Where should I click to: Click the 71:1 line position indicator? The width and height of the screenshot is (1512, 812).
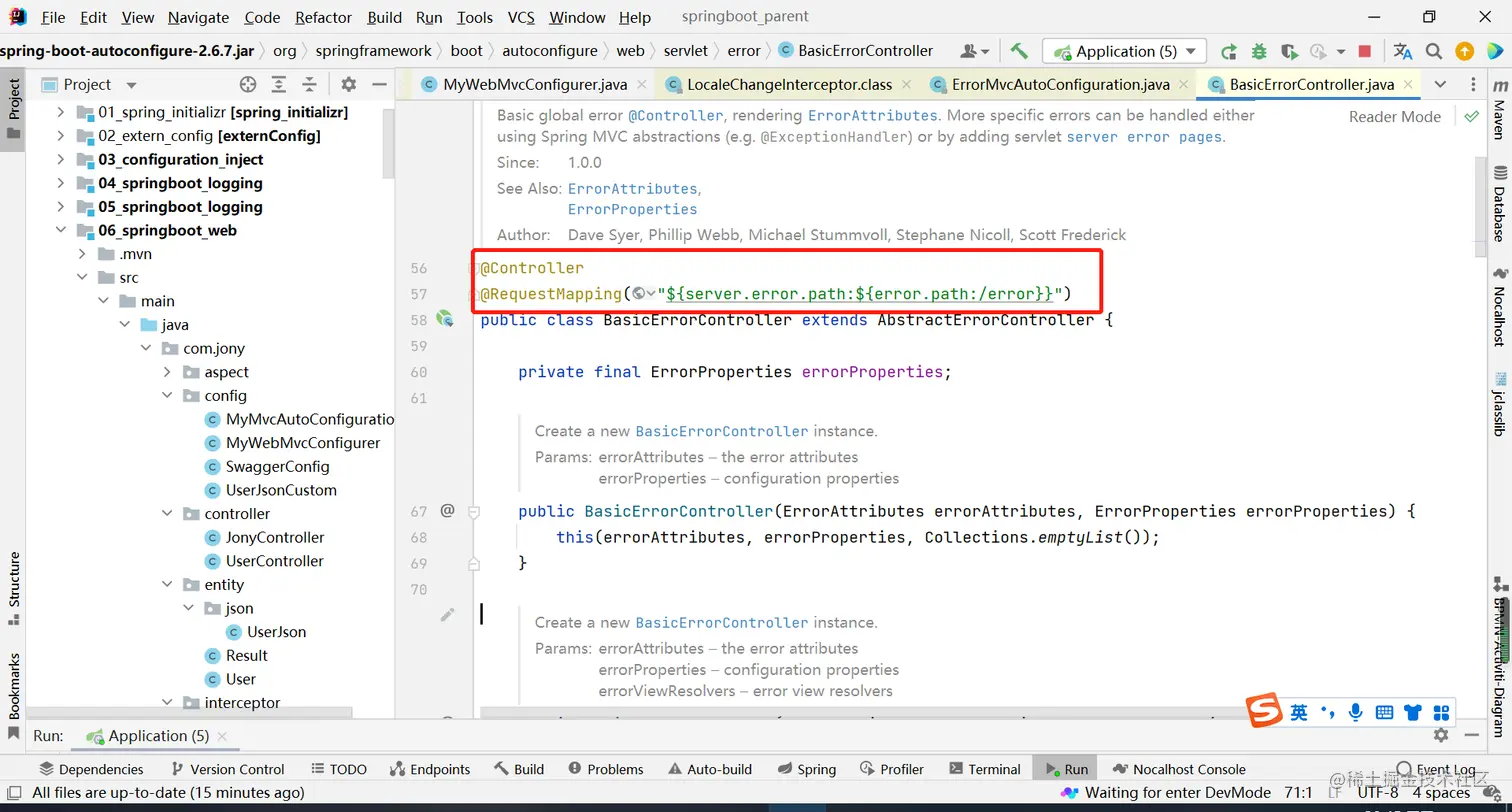click(1298, 792)
